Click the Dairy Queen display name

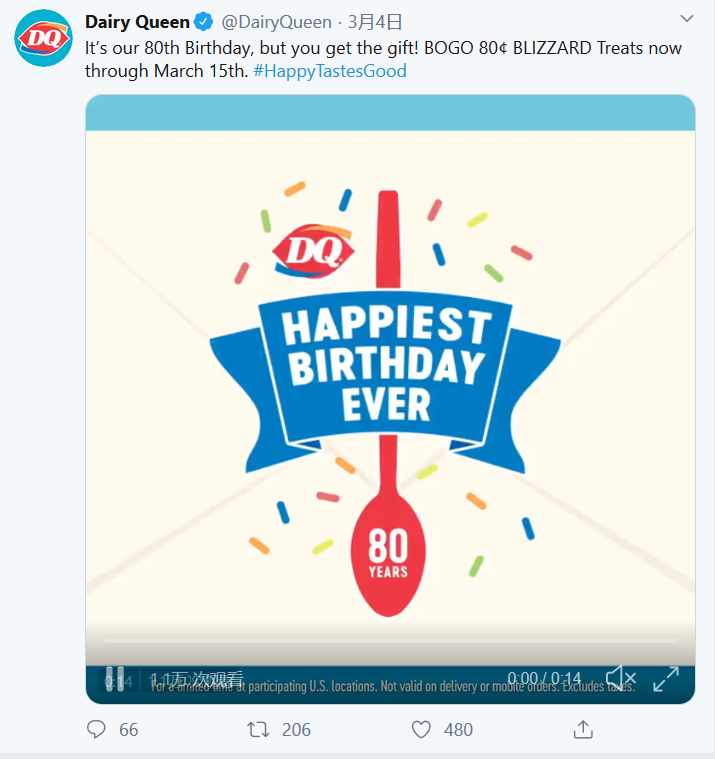pyautogui.click(x=137, y=21)
